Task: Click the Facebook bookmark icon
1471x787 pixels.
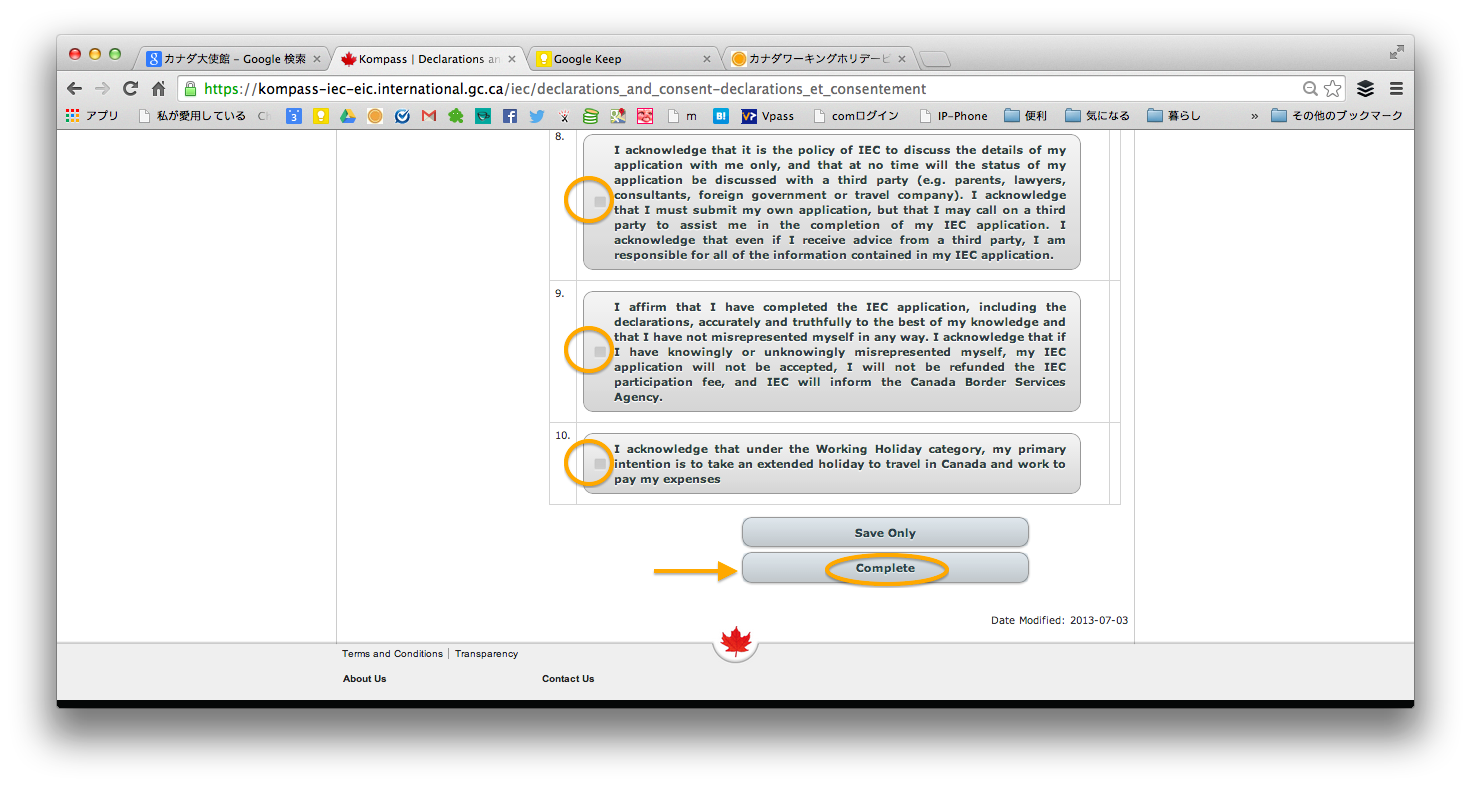Action: (x=510, y=116)
